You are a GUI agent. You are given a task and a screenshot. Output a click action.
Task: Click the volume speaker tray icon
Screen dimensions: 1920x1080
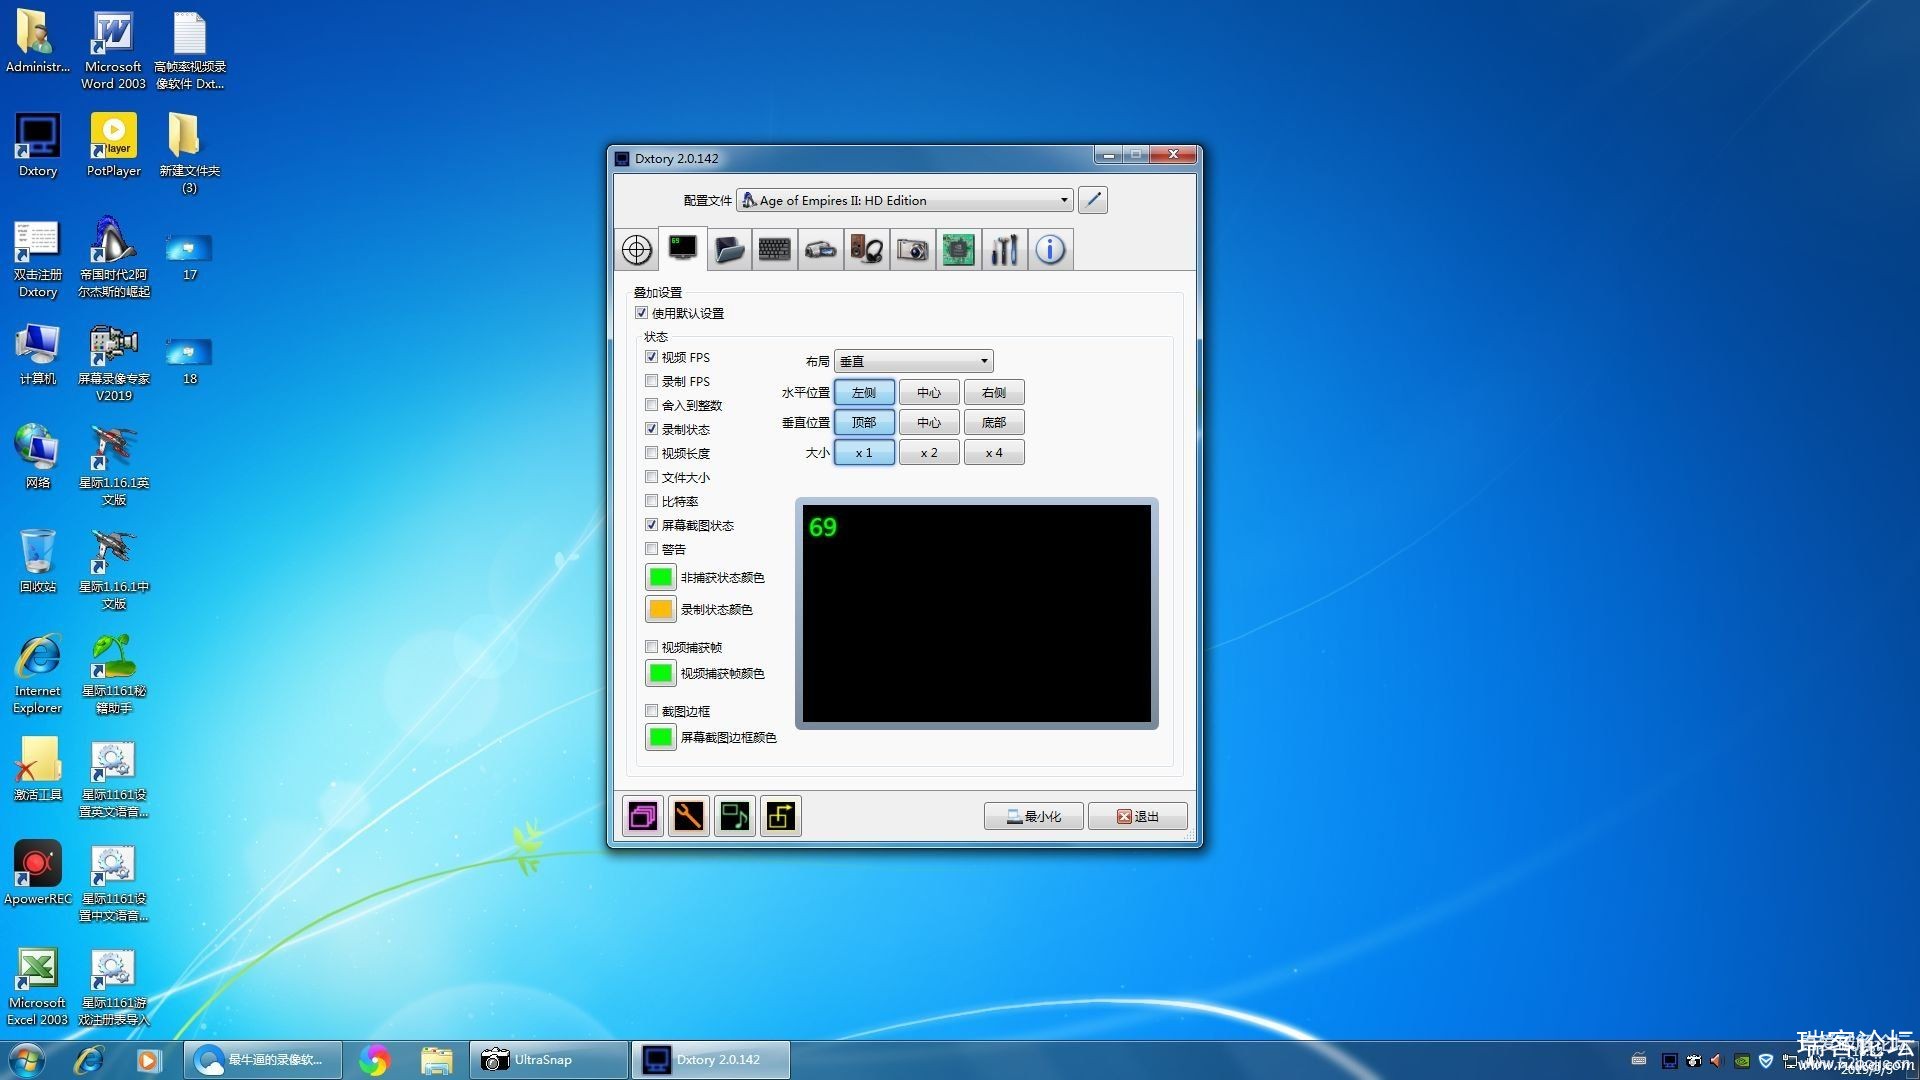(x=1717, y=1060)
